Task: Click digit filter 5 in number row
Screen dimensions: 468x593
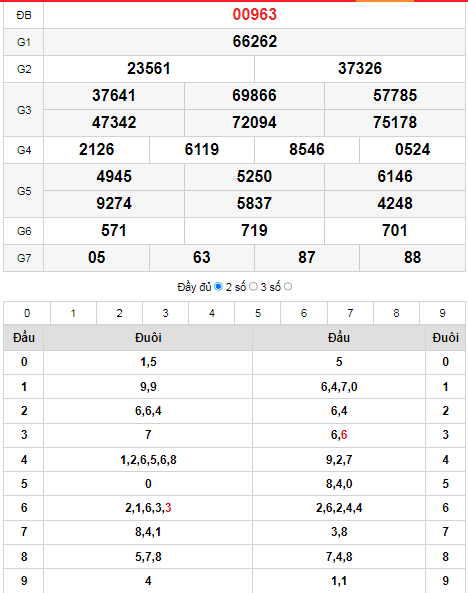Action: (258, 313)
